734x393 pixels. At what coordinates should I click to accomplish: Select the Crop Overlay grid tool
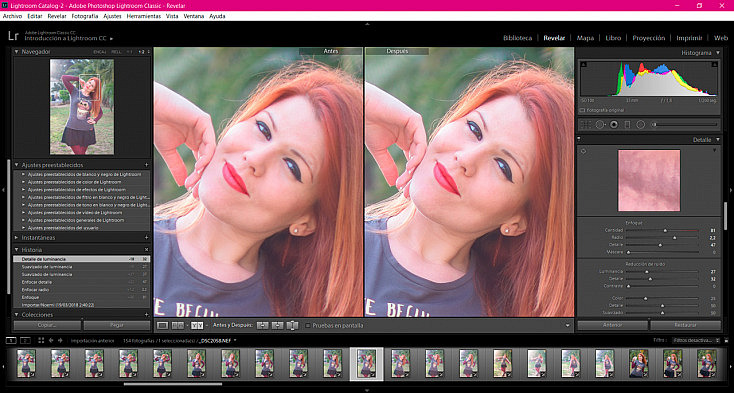pos(585,124)
